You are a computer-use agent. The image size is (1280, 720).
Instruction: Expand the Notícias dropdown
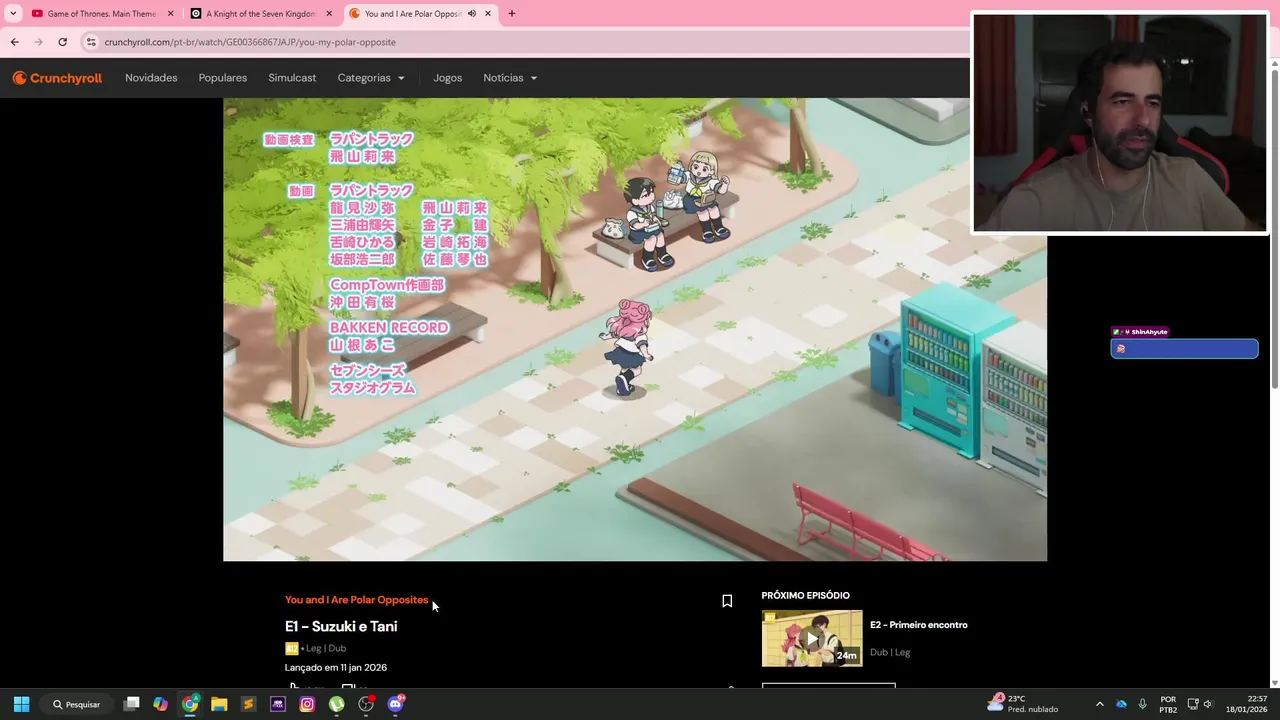coord(510,78)
